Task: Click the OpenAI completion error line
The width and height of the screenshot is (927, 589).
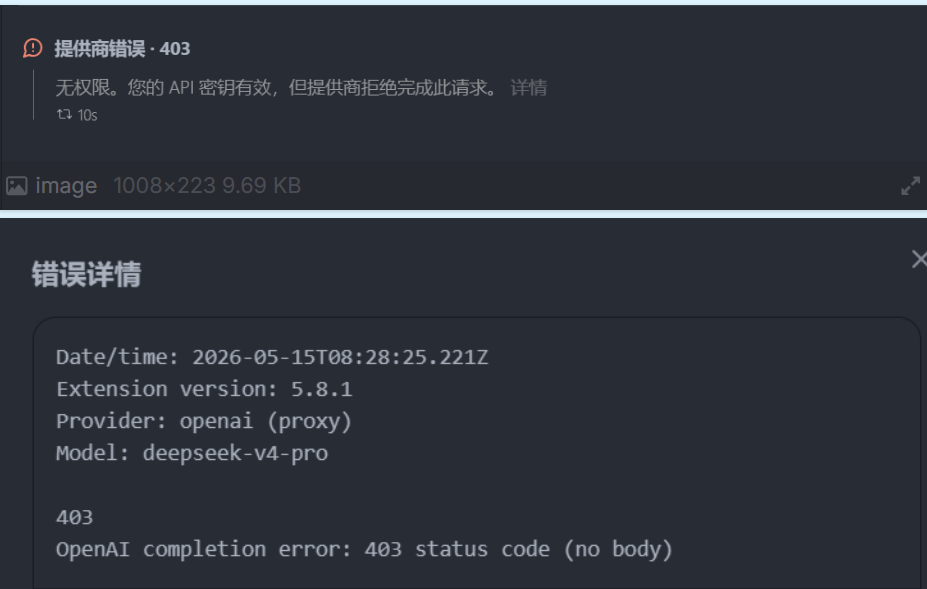Action: [365, 549]
